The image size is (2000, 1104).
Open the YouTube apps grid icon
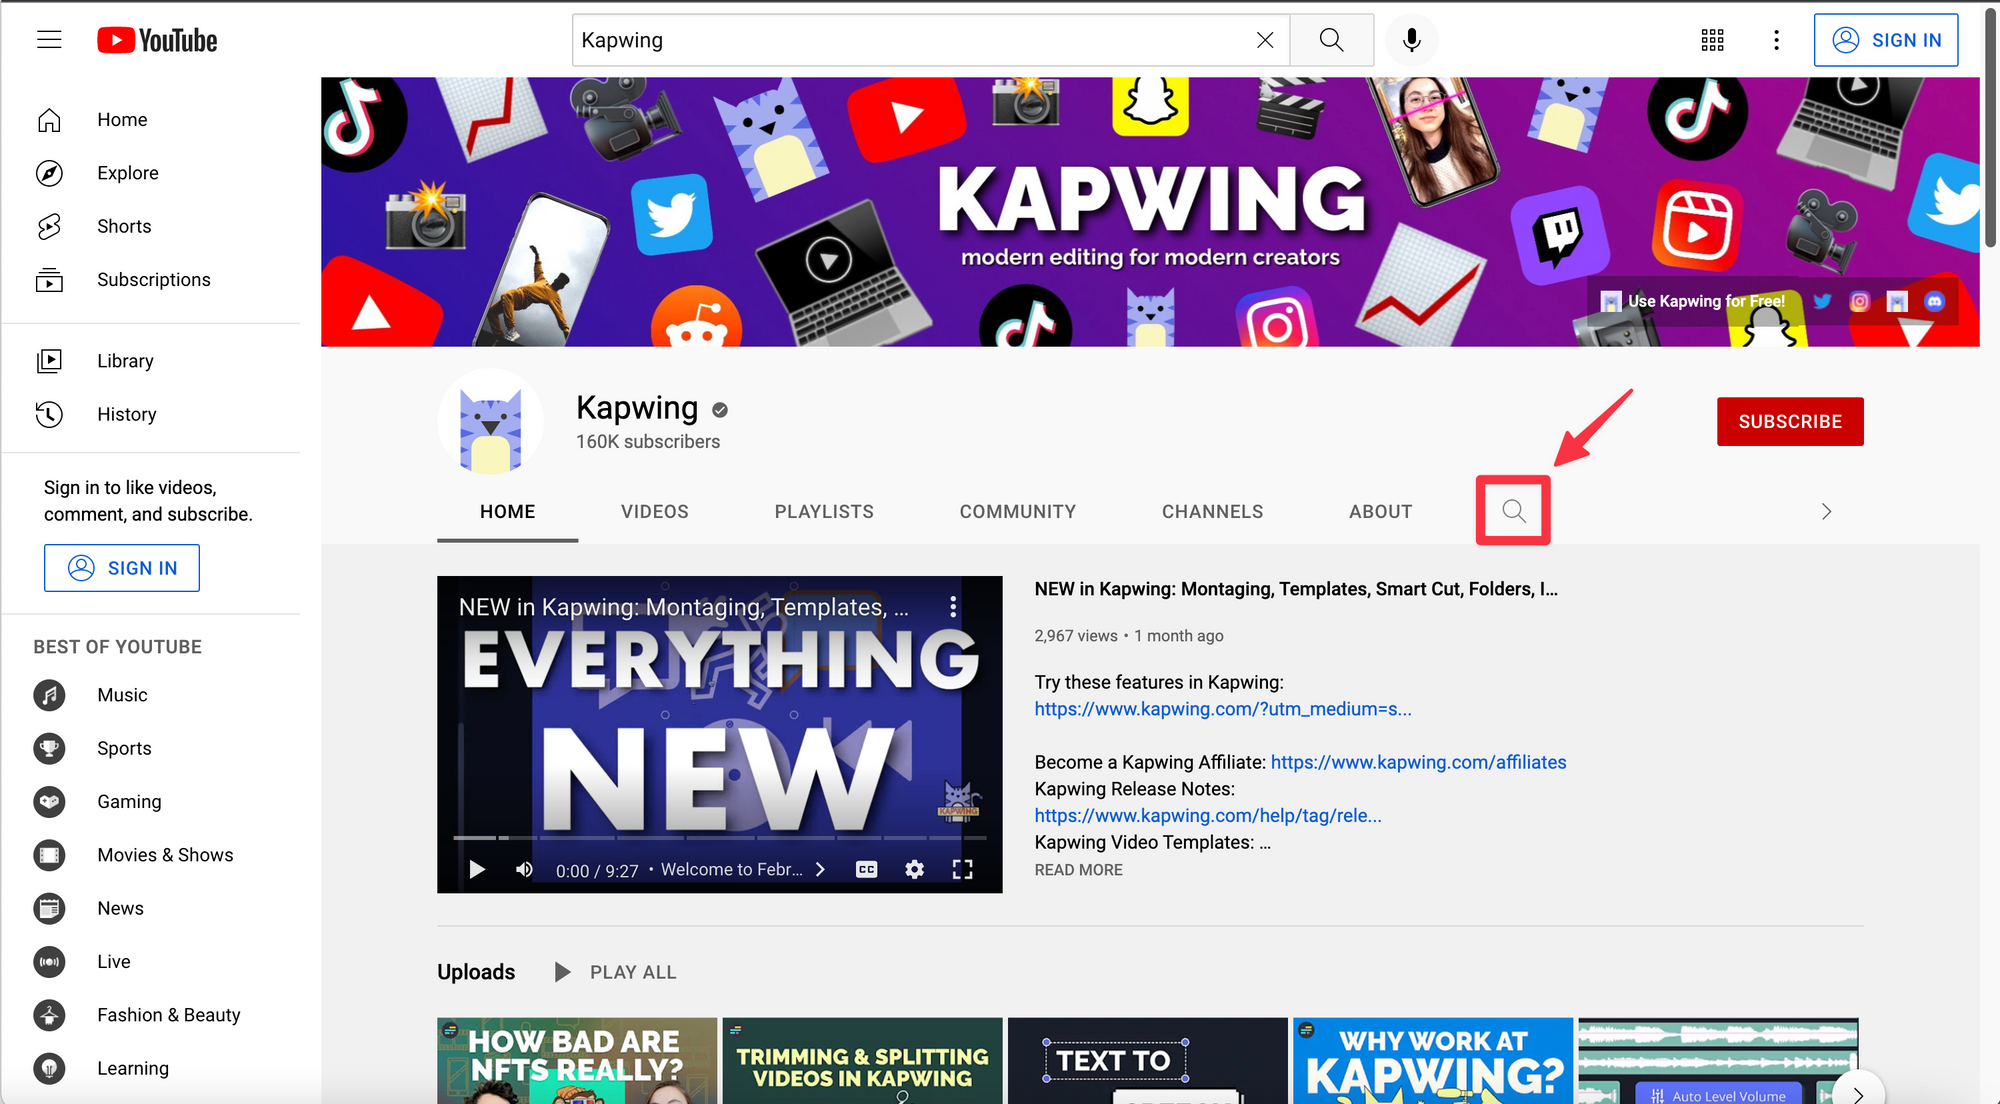[1712, 40]
